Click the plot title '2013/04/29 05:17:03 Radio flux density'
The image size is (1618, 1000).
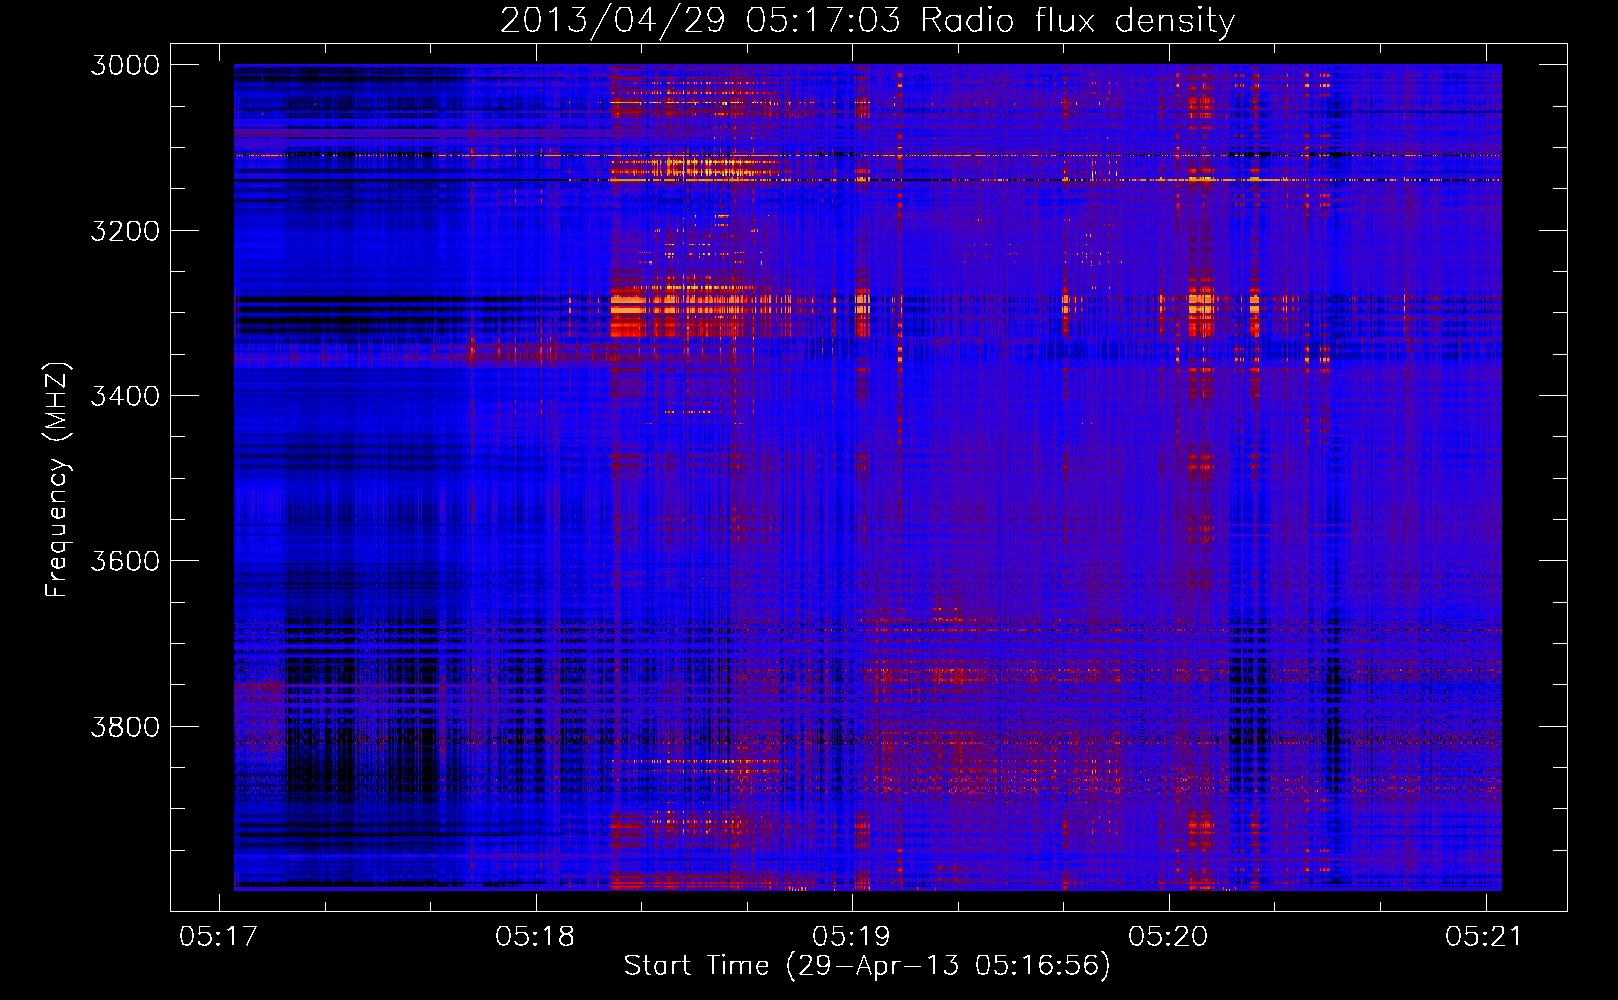click(x=867, y=21)
